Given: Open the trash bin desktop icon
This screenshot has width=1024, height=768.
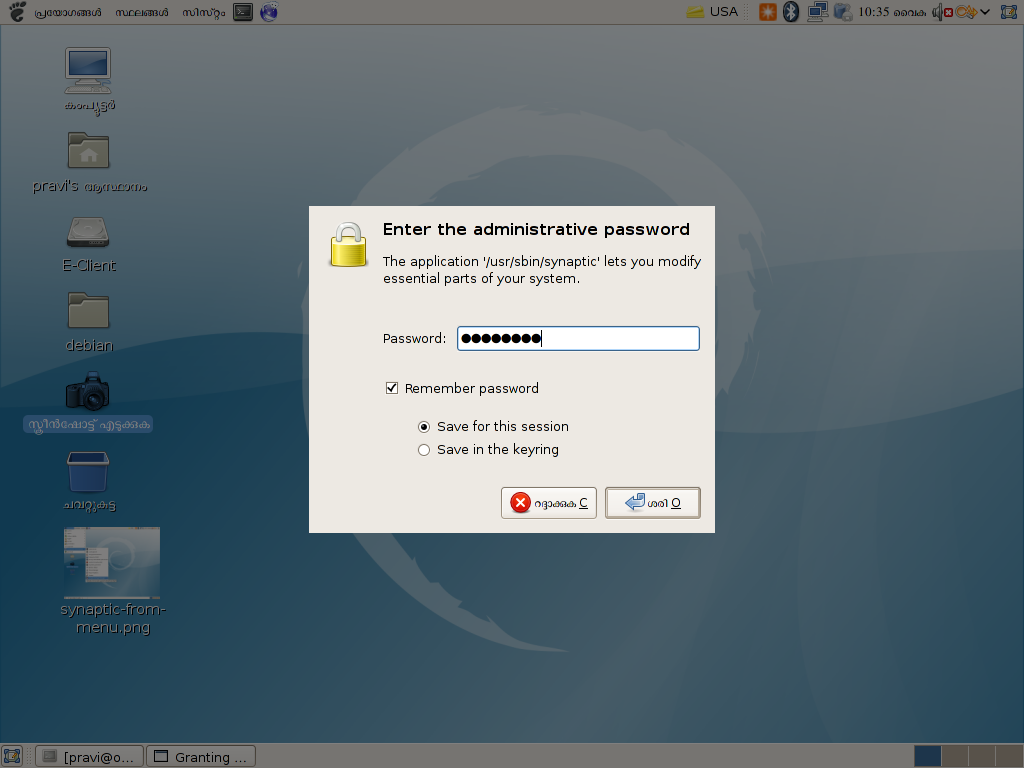Looking at the screenshot, I should coord(88,473).
